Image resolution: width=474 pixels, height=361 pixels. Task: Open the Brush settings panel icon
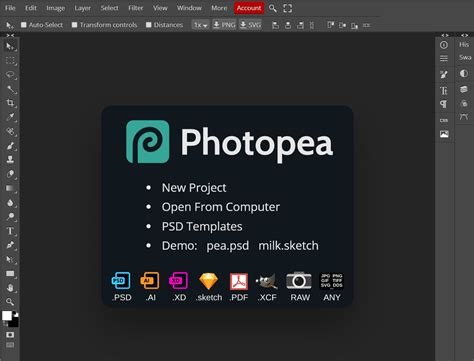[x=444, y=75]
